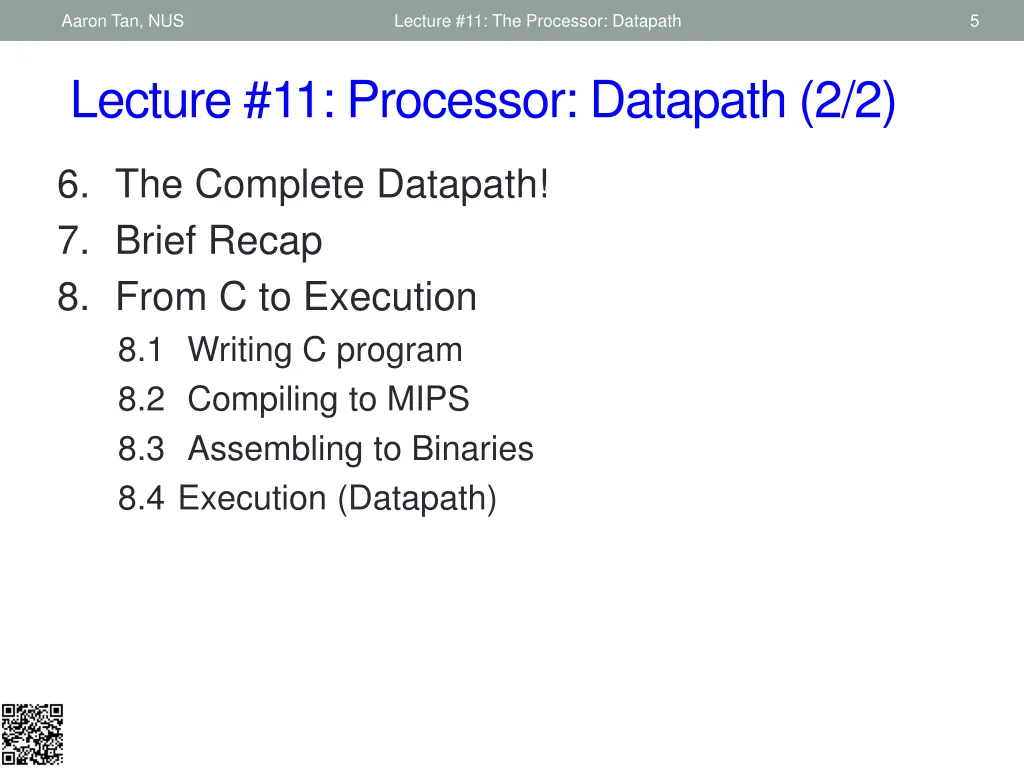Select the Brief Recap text
This screenshot has height=768, width=1024.
tap(219, 241)
